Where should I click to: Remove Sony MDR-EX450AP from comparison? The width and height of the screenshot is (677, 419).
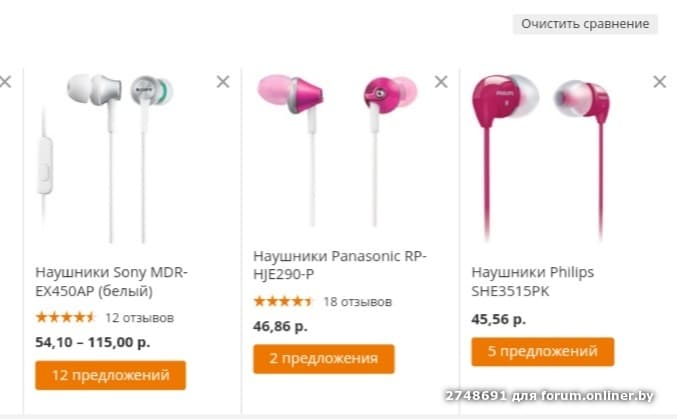coord(223,82)
